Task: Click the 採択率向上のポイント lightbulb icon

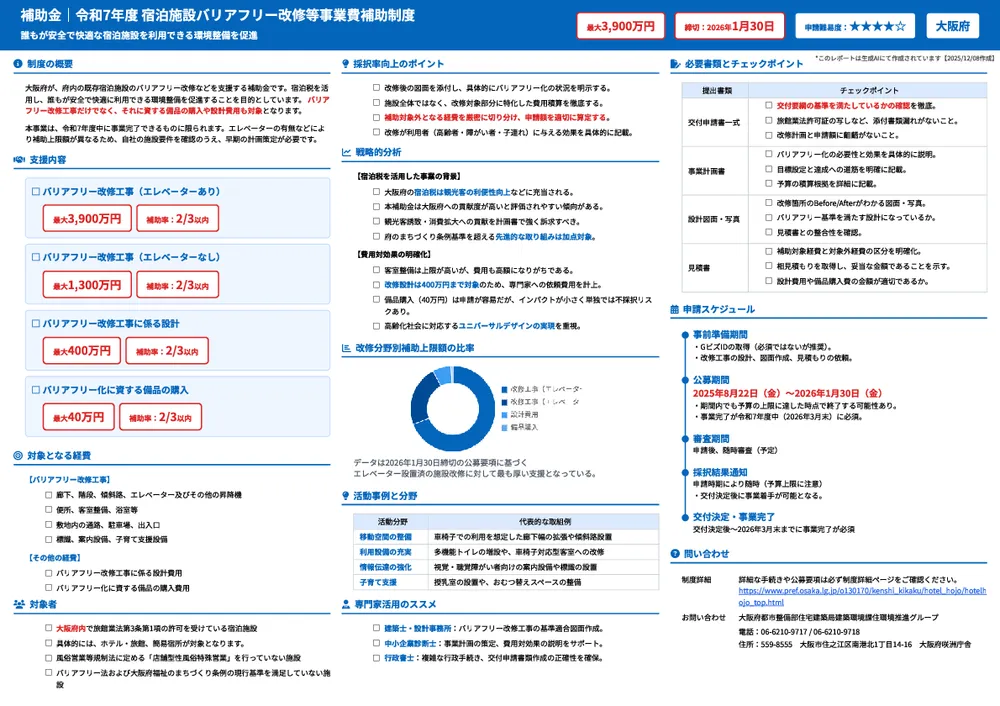Action: [x=345, y=66]
